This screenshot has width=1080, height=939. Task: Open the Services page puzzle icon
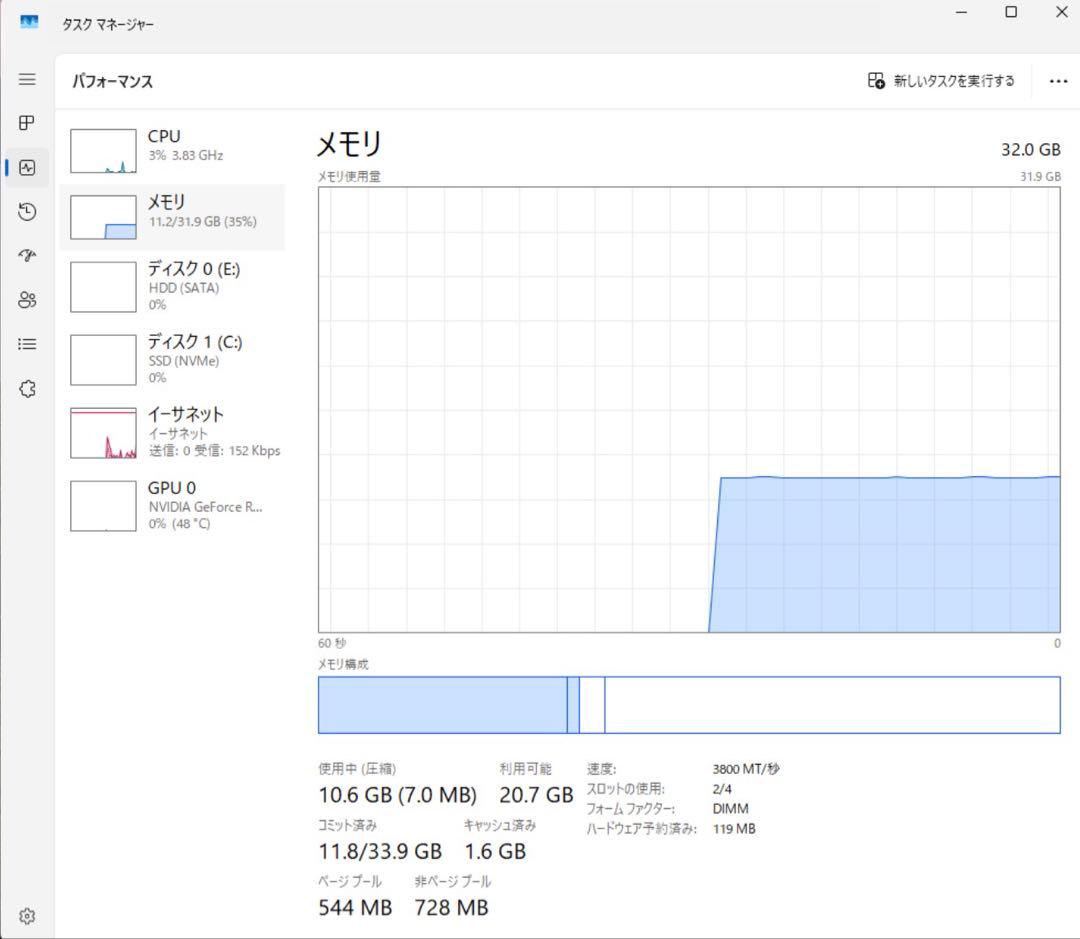27,389
